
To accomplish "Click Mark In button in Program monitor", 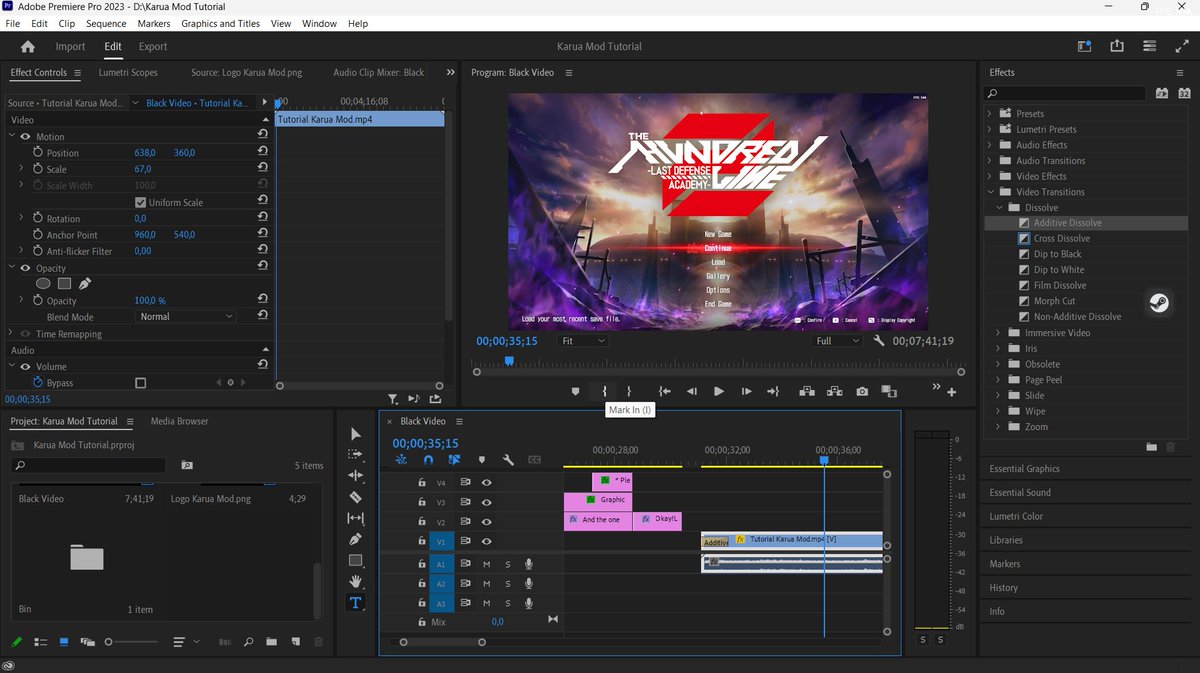I will 604,391.
